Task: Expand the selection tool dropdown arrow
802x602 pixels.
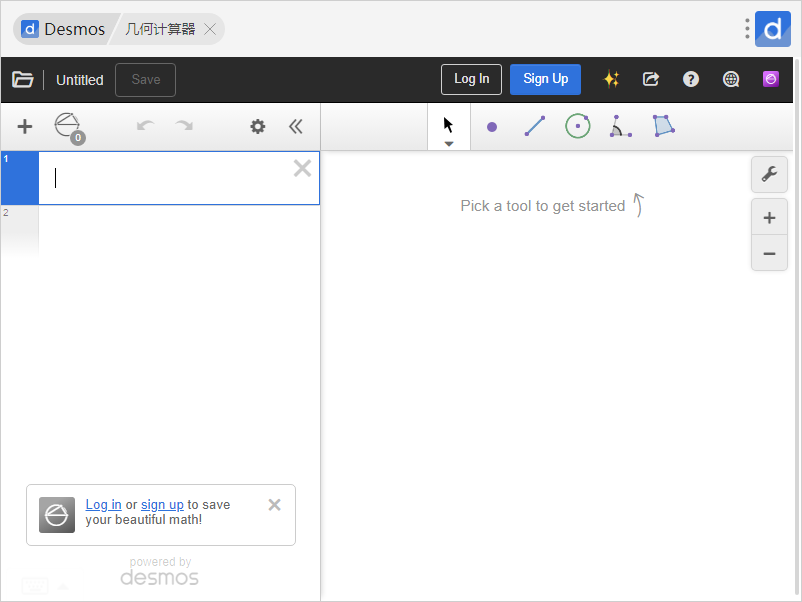Action: click(x=449, y=144)
